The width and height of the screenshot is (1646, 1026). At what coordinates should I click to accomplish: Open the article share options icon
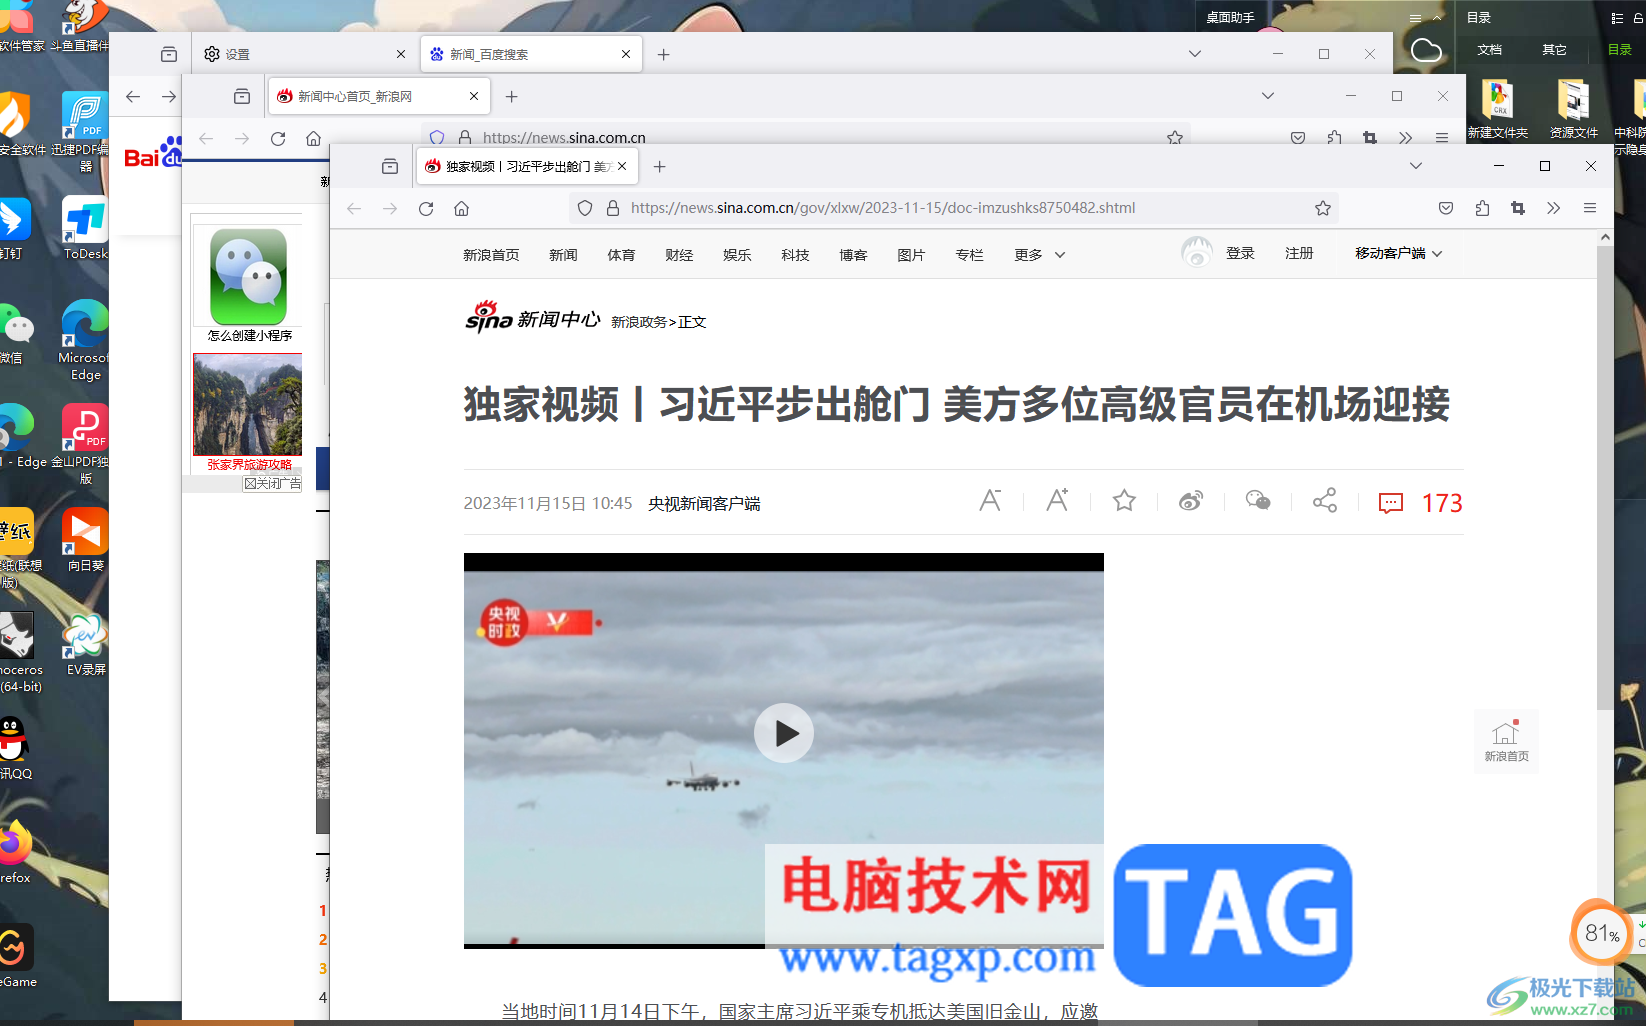(1325, 500)
